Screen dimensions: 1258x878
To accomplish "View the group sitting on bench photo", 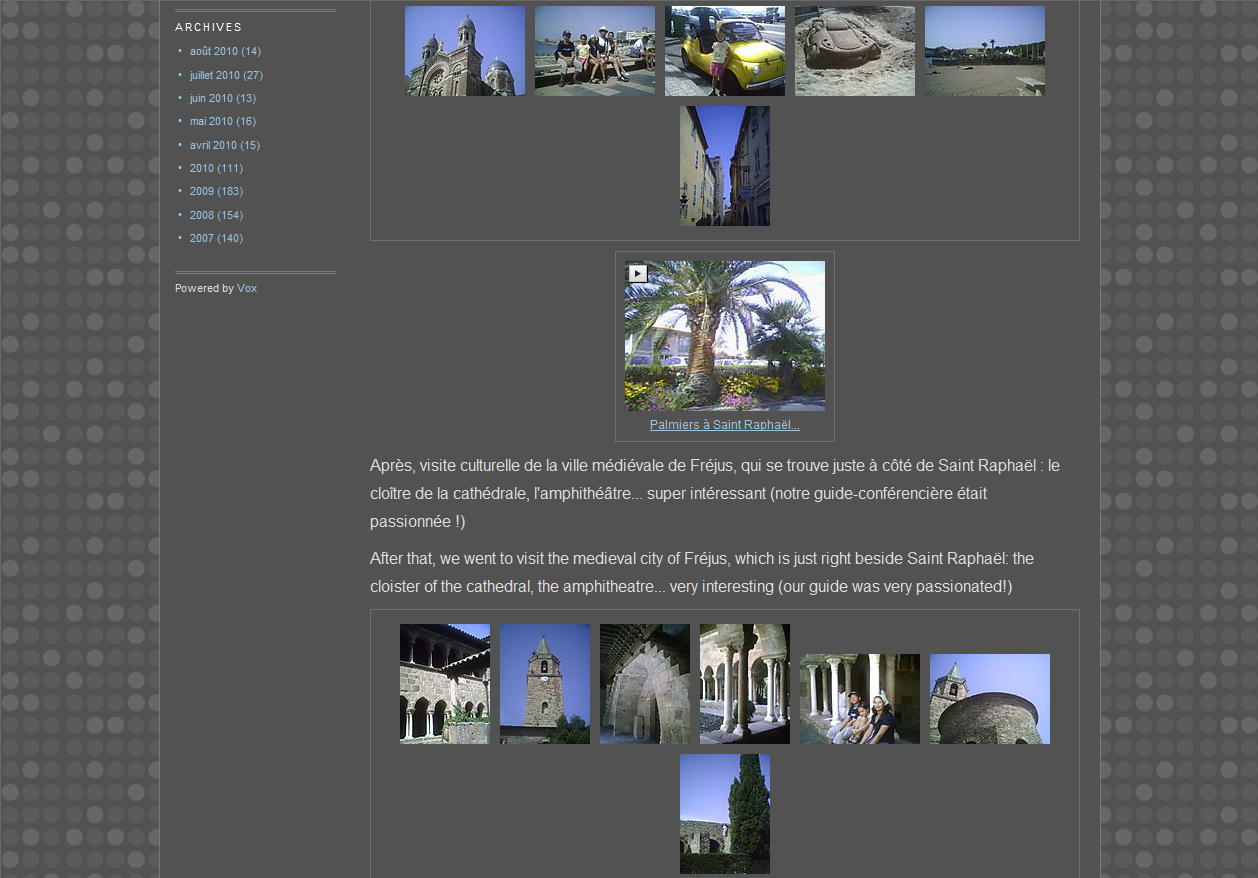I will 594,51.
